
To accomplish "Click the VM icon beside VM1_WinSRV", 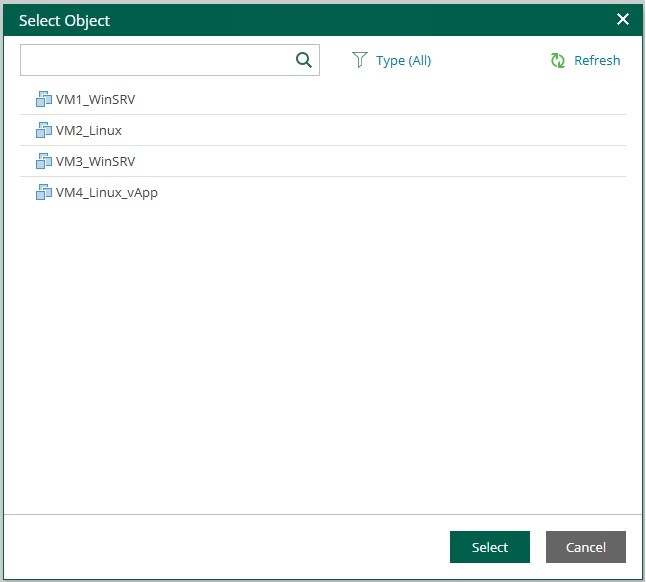I will tap(44, 99).
